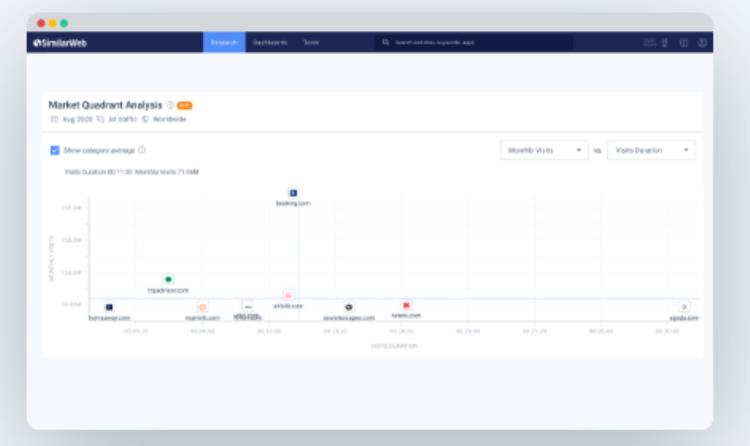Click the Worldwide country label

(169, 119)
